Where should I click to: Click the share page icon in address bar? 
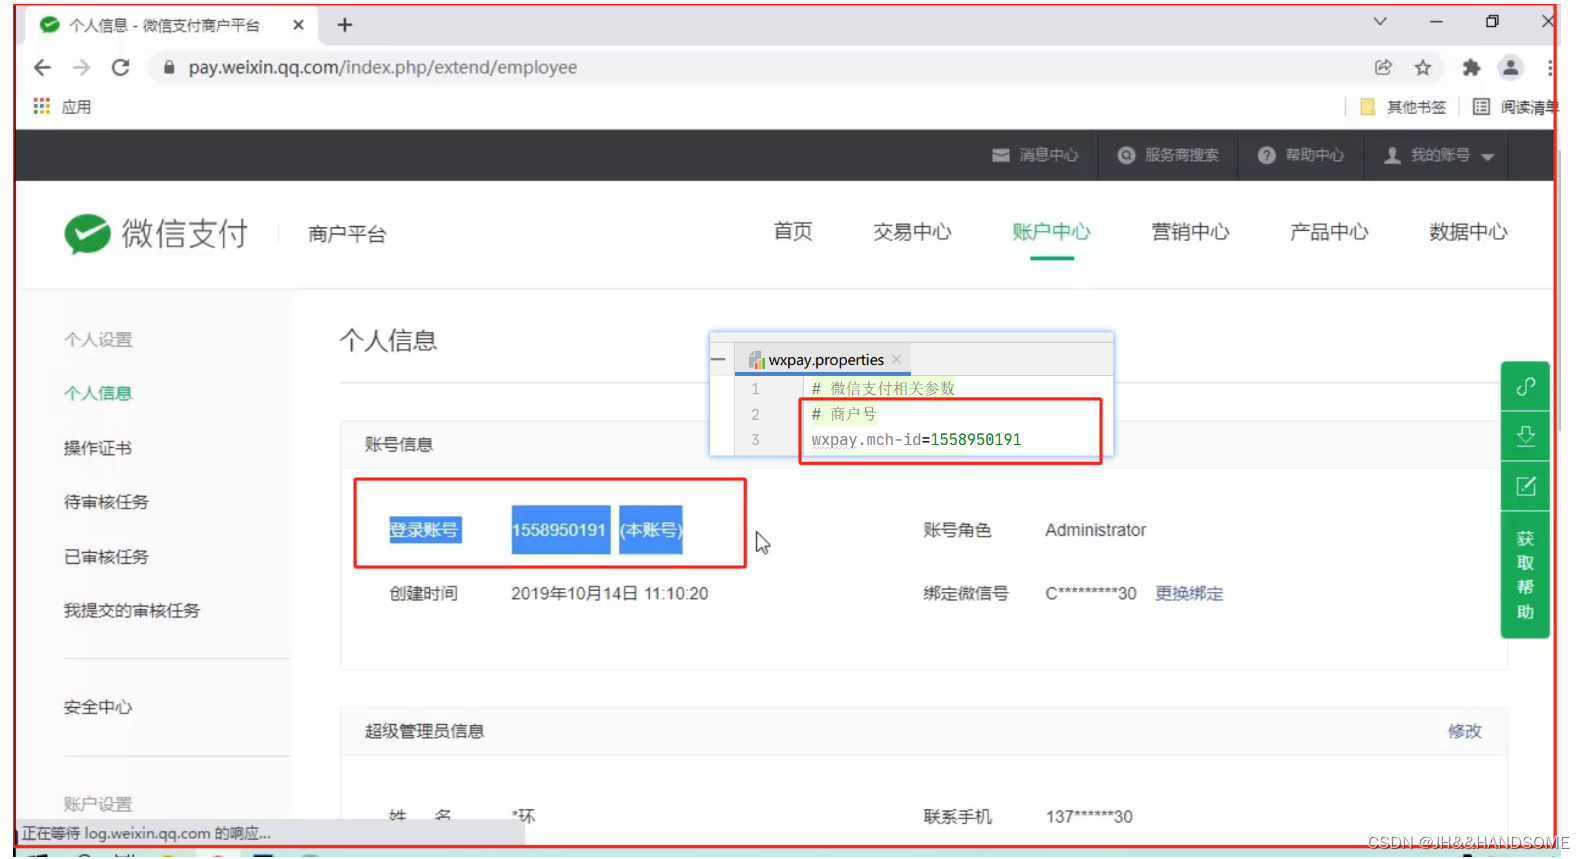coord(1383,67)
